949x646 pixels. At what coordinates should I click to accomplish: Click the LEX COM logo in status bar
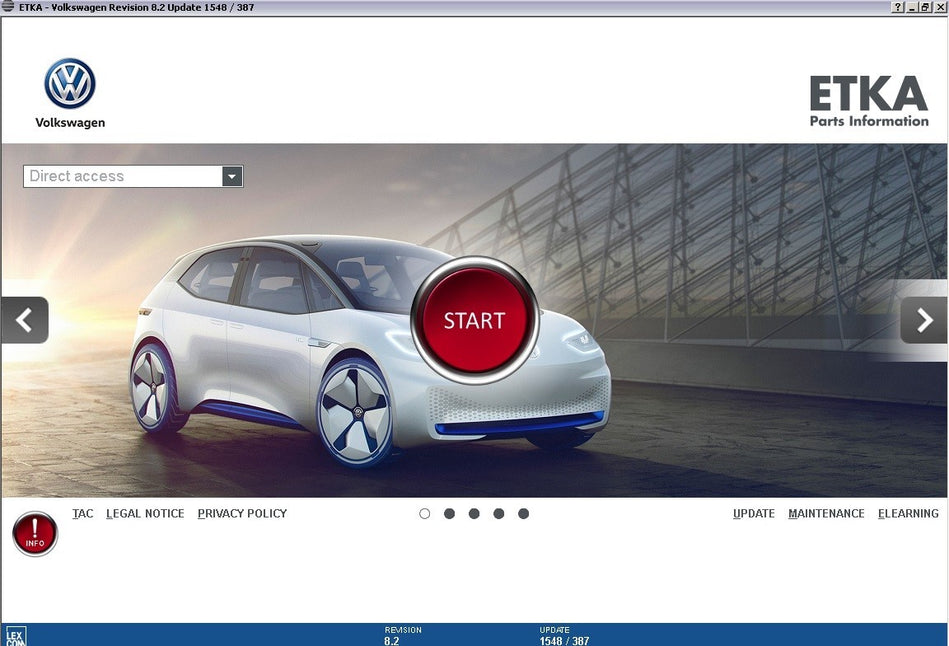click(x=15, y=636)
